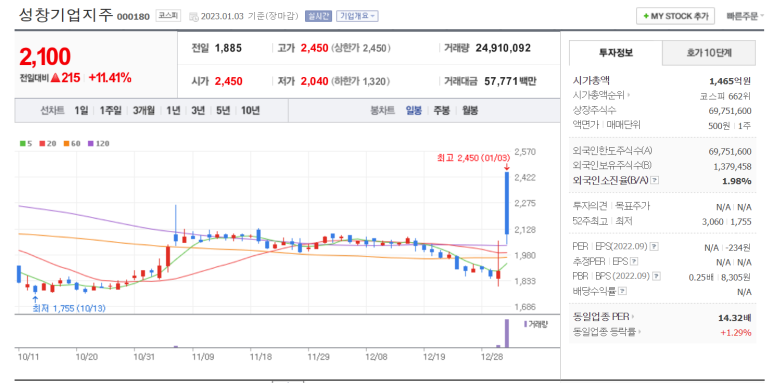Click the +11.41% change value
Viewport: 773px width, 383px height.
110,78
